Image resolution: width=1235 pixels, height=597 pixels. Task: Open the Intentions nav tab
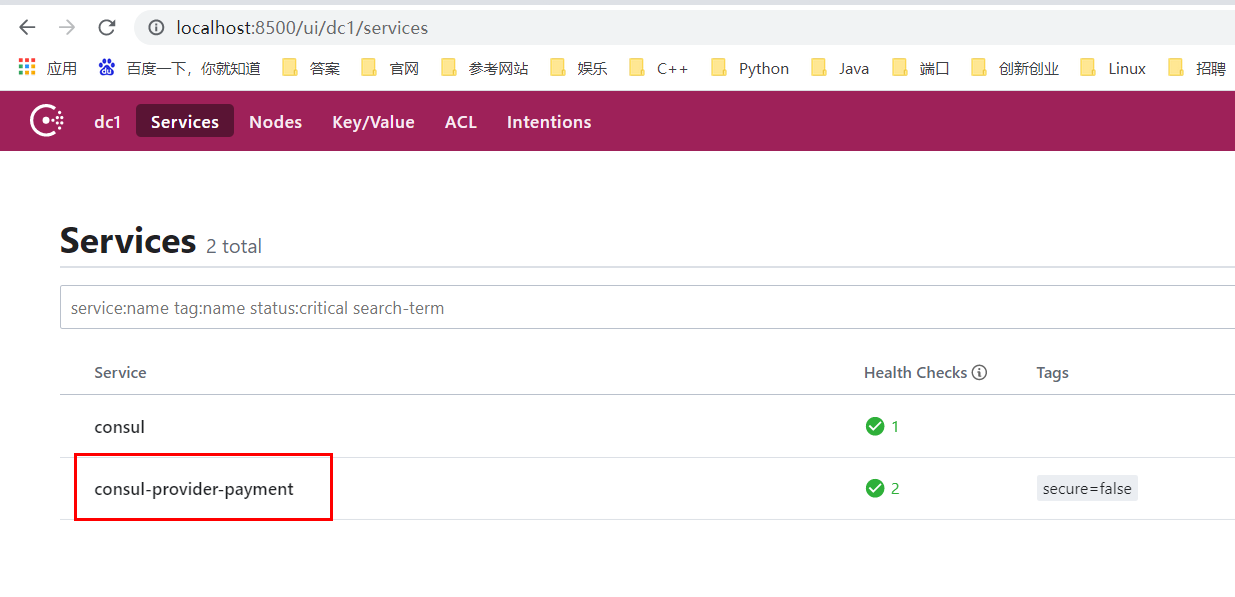click(549, 121)
